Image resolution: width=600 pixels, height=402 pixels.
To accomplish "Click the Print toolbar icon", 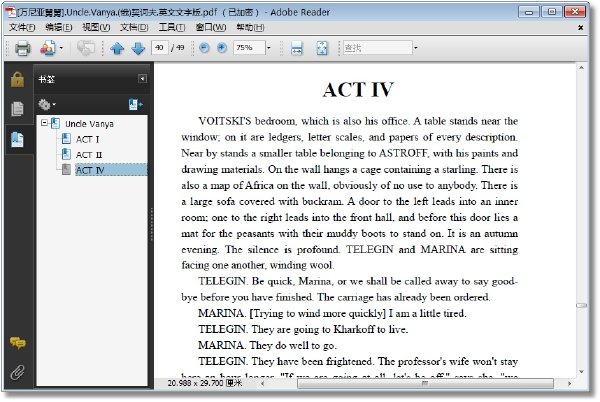I will coord(22,48).
